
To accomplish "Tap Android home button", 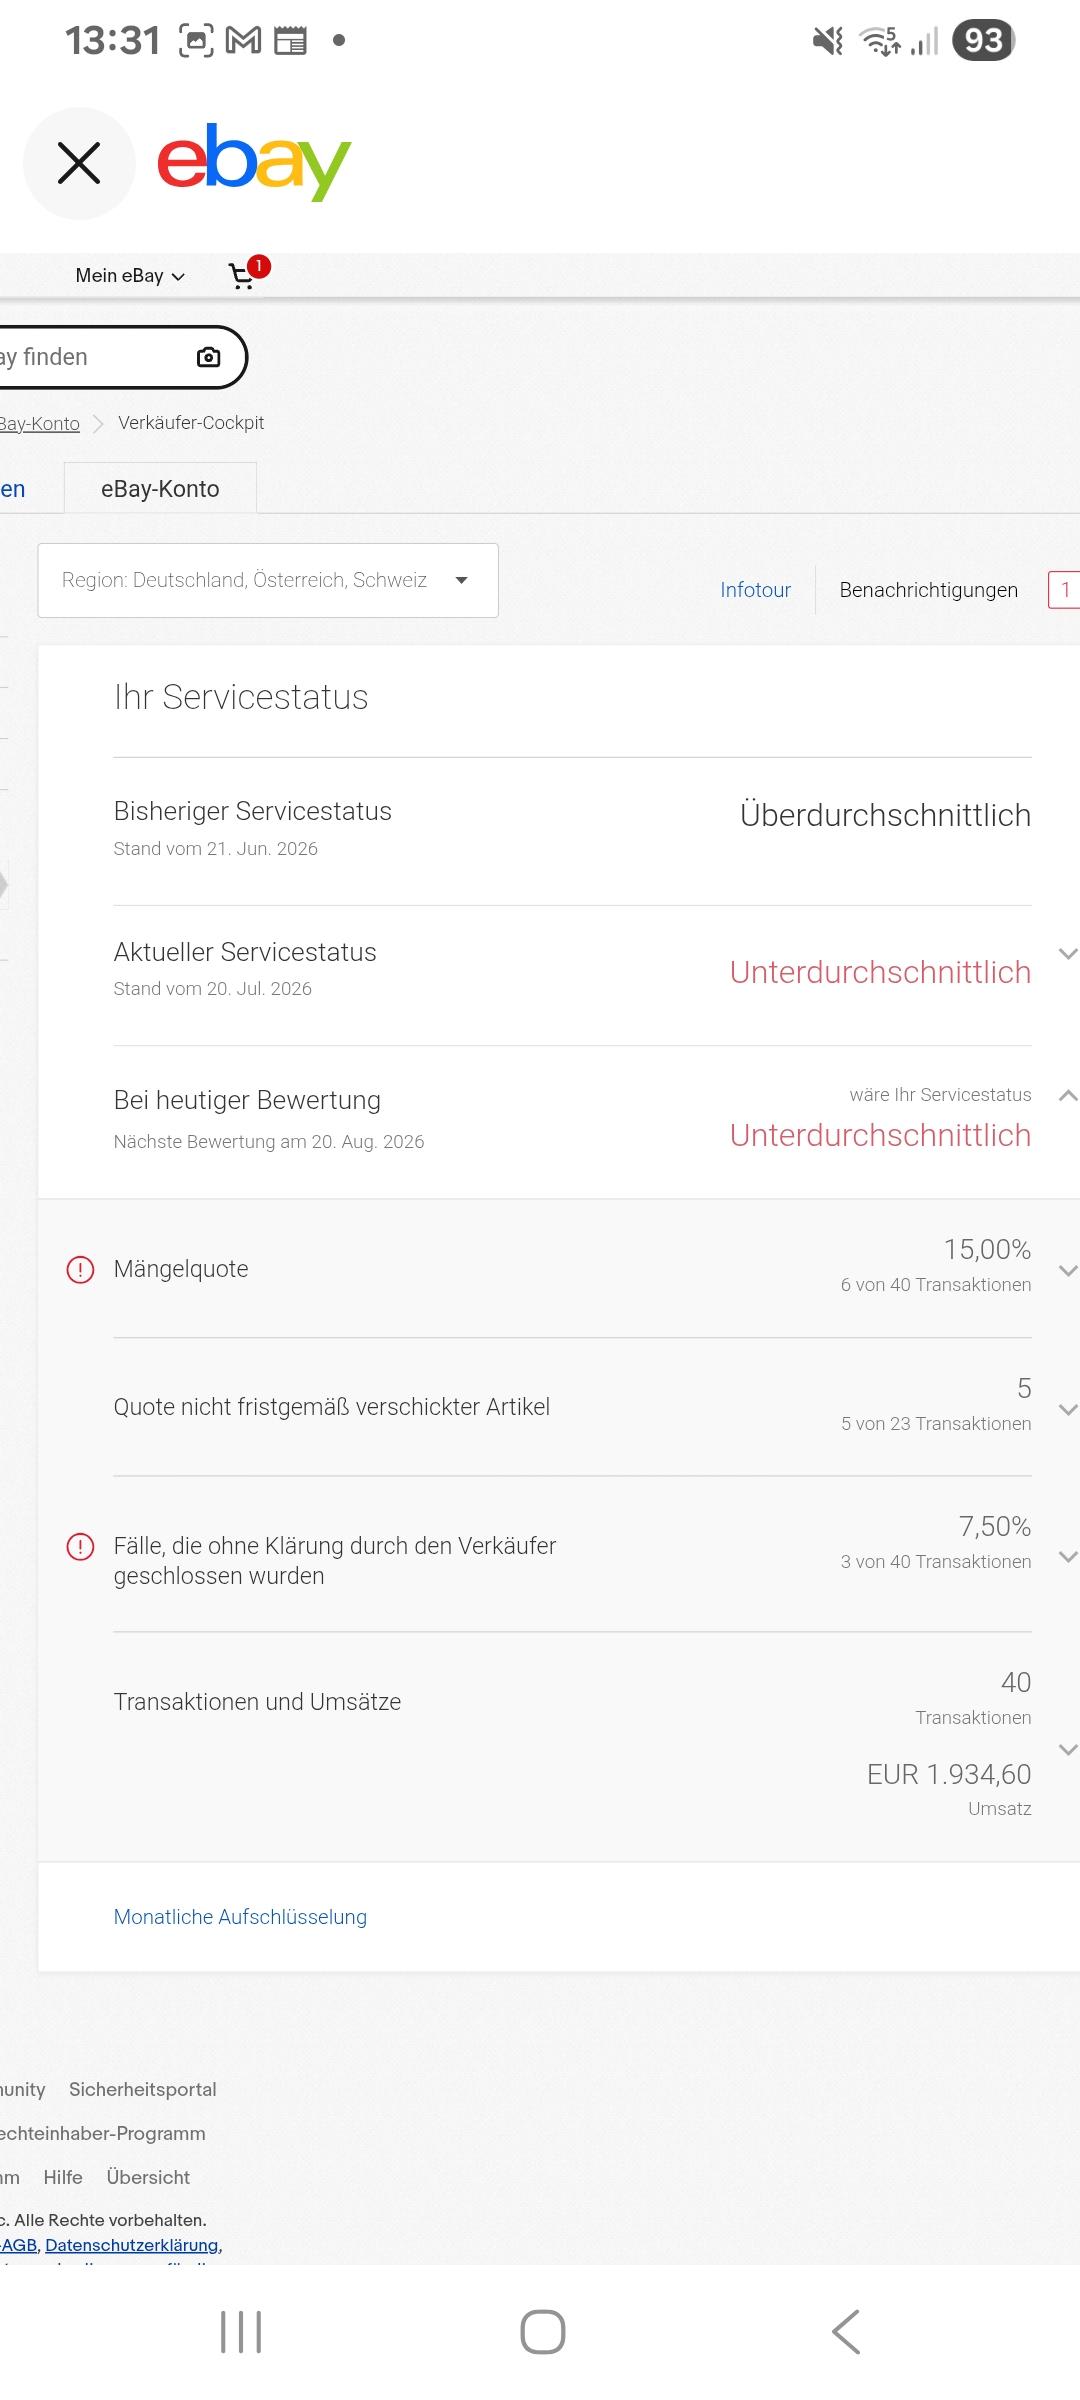I will (543, 2332).
